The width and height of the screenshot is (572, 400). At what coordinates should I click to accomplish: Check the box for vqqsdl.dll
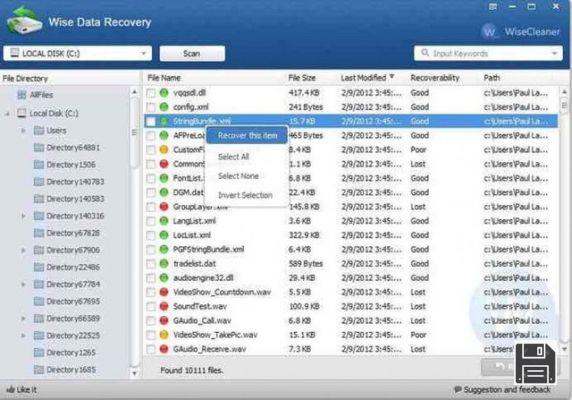pyautogui.click(x=151, y=93)
